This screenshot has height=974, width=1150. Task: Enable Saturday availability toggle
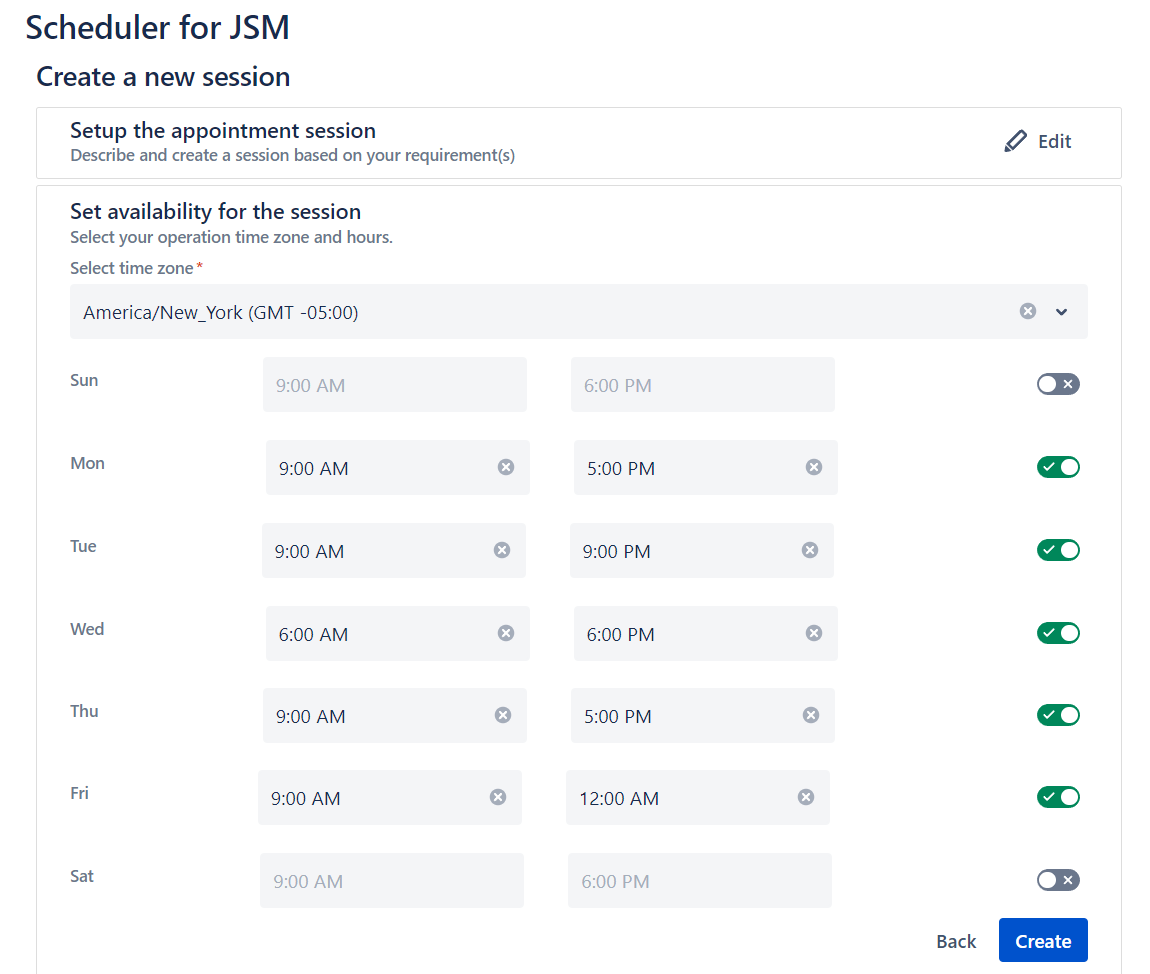pos(1058,880)
